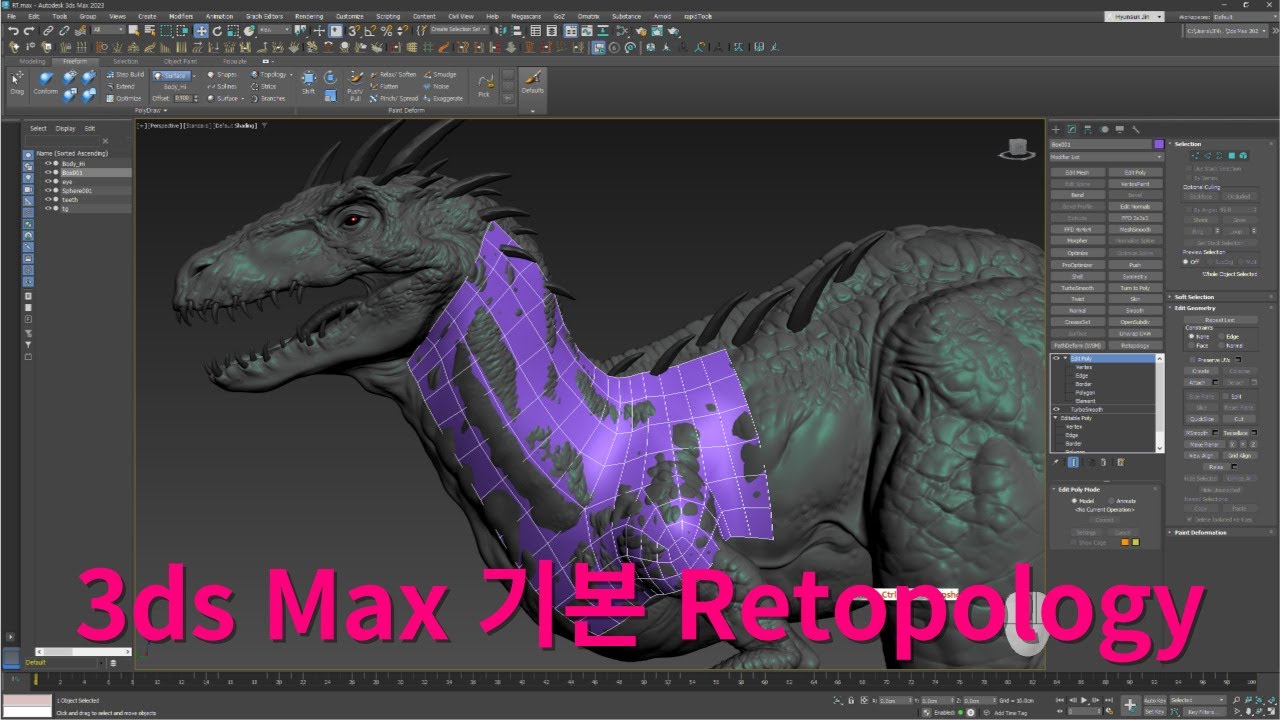The height and width of the screenshot is (720, 1280).
Task: Expand the PolyDraw panel dropdown
Action: coord(150,110)
